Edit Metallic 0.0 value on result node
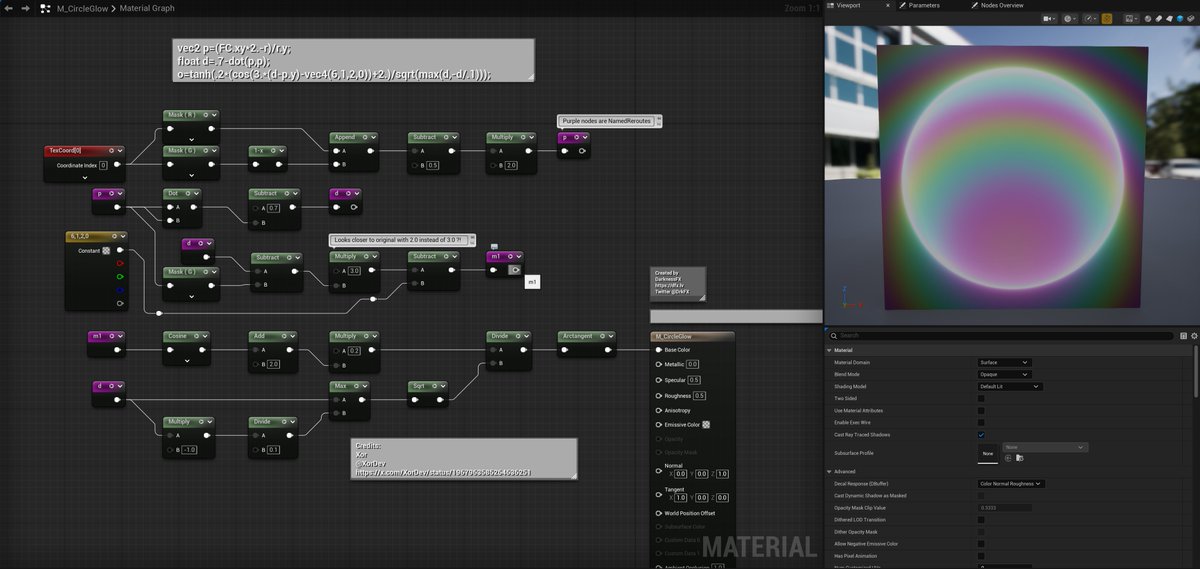This screenshot has height=569, width=1200. 692,365
